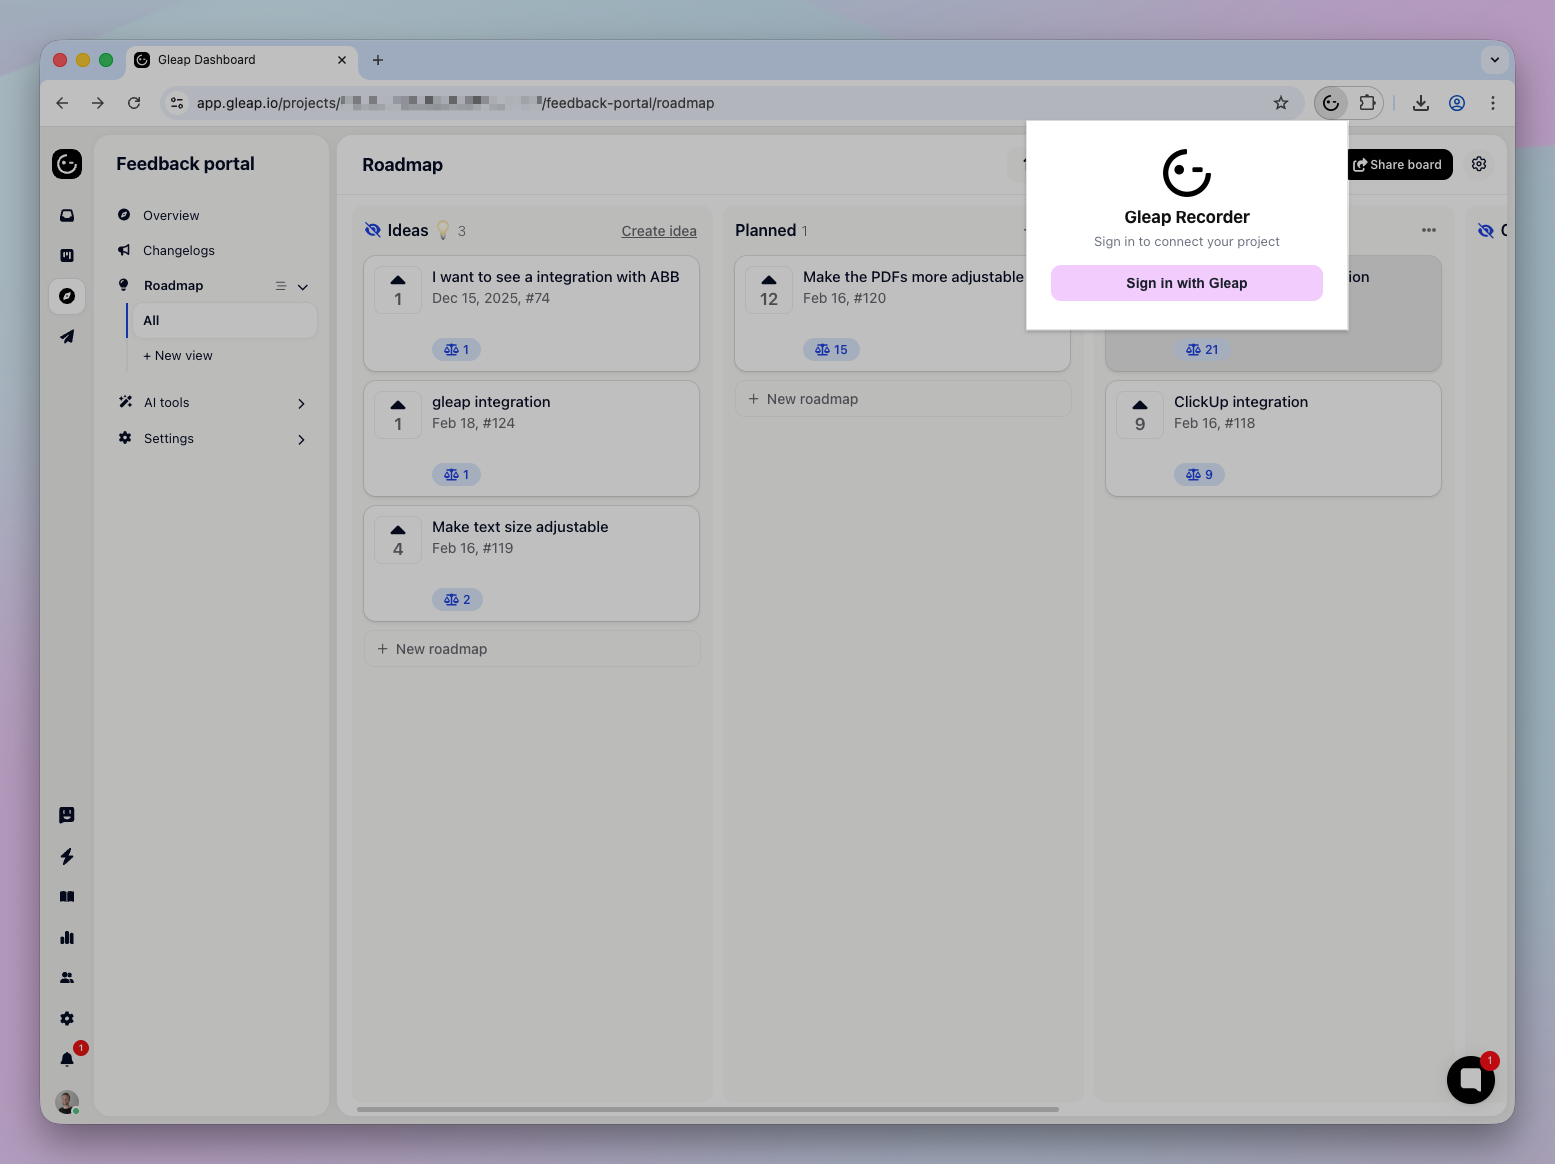The width and height of the screenshot is (1555, 1164).
Task: Select the compass feedback portal icon
Action: click(x=67, y=296)
